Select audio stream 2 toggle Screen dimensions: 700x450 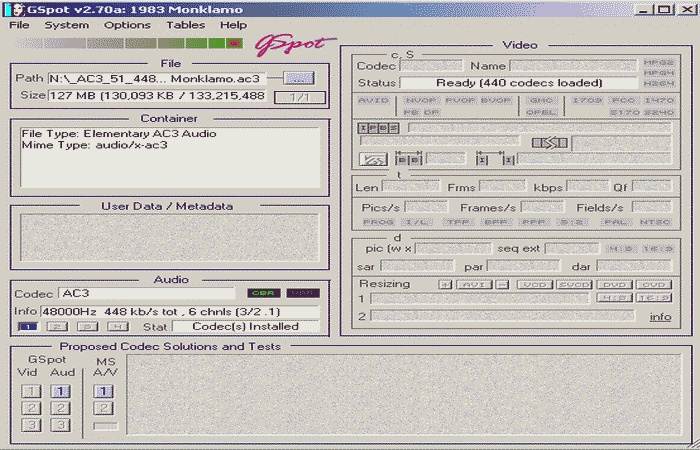coord(59,326)
